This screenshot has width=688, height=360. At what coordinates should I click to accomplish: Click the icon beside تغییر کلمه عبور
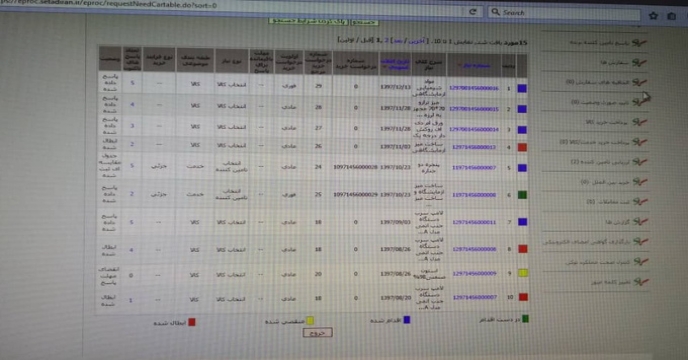tap(641, 281)
